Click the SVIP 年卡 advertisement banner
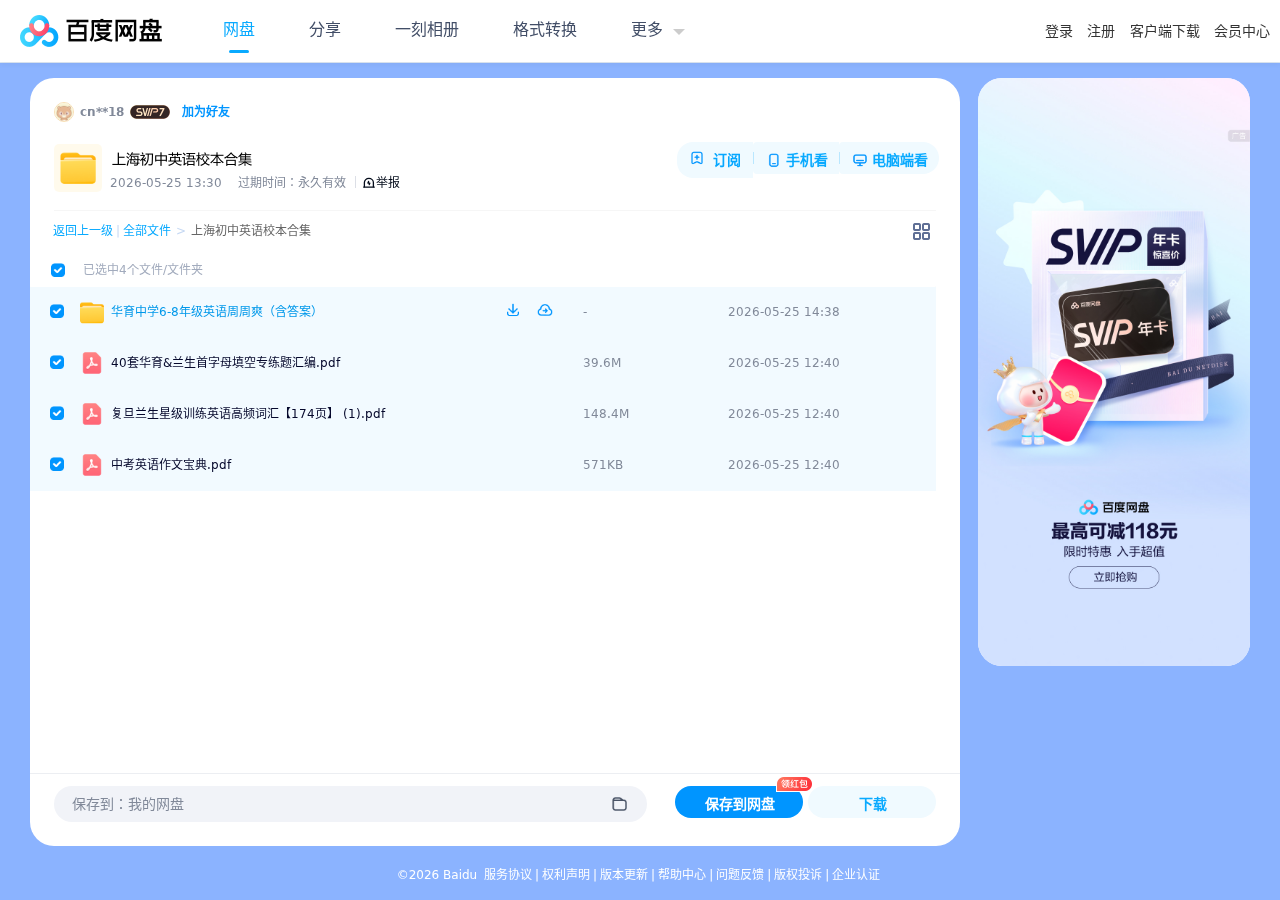 click(x=1114, y=372)
